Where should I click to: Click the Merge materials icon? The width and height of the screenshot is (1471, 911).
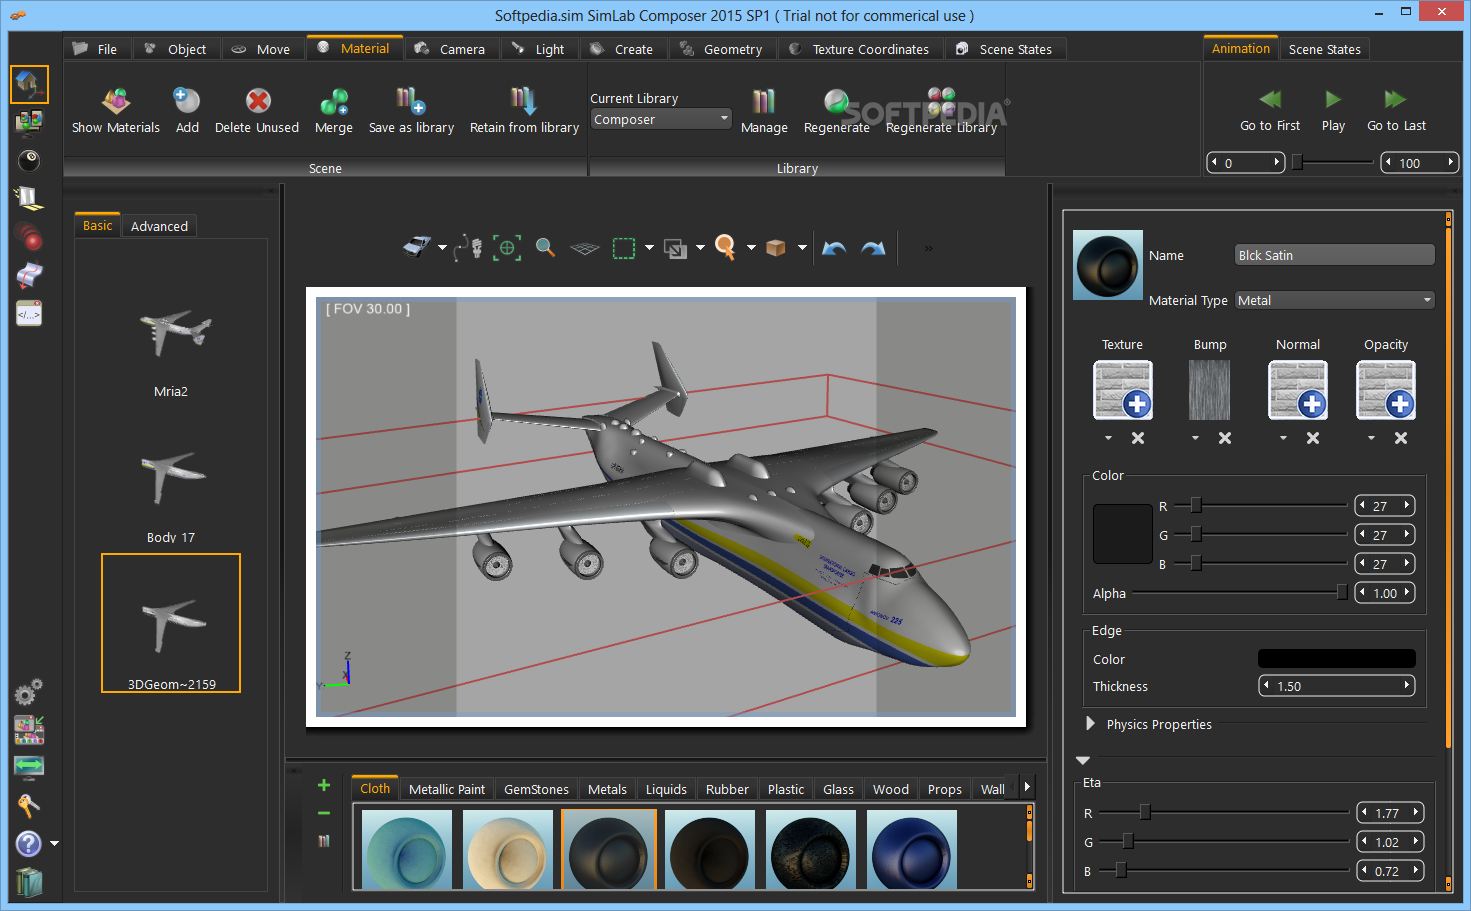point(334,101)
